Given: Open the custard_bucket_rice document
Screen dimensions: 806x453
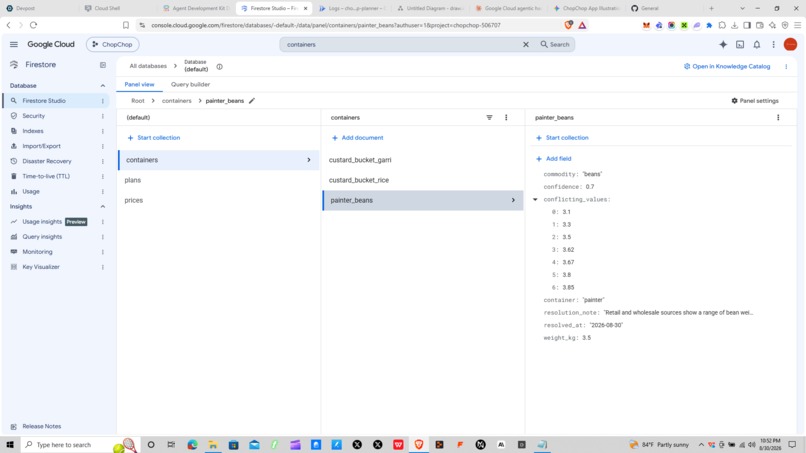Looking at the screenshot, I should [x=423, y=180].
